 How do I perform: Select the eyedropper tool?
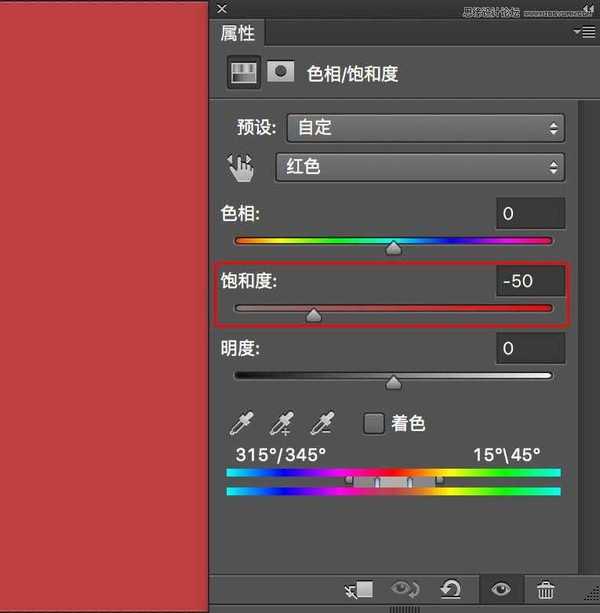(x=241, y=423)
